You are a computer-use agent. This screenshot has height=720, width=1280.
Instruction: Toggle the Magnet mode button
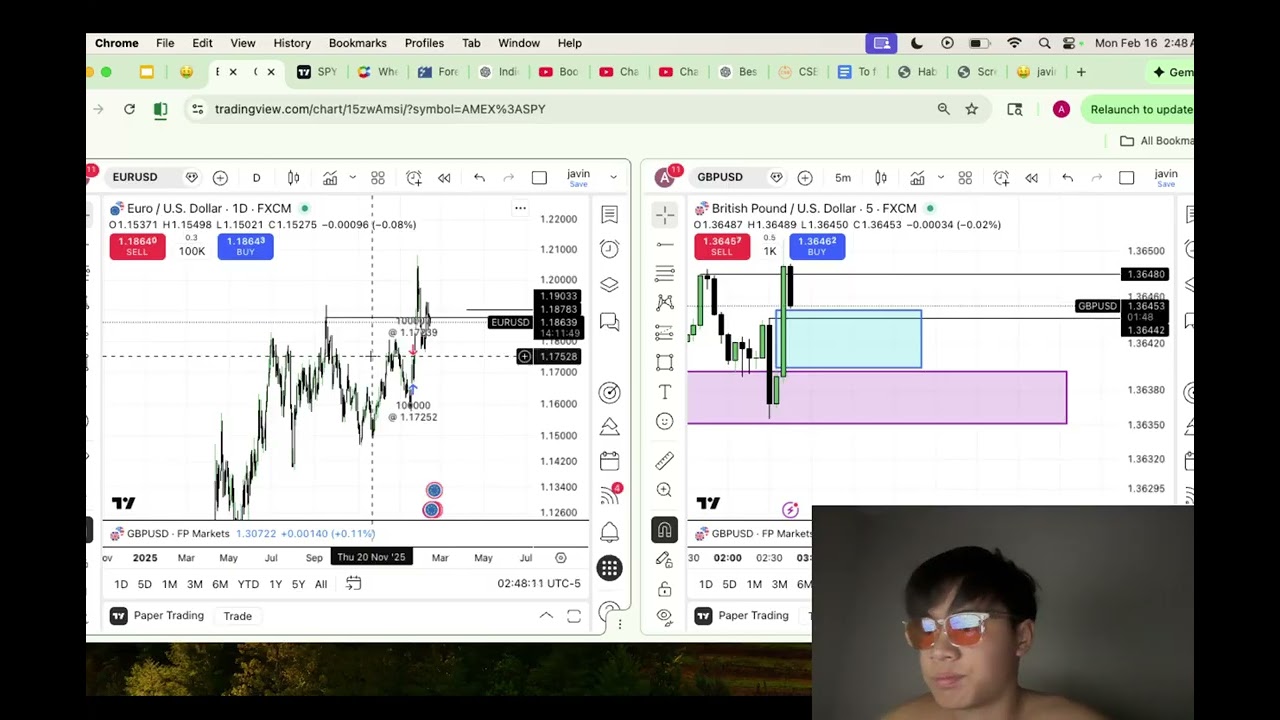click(664, 530)
